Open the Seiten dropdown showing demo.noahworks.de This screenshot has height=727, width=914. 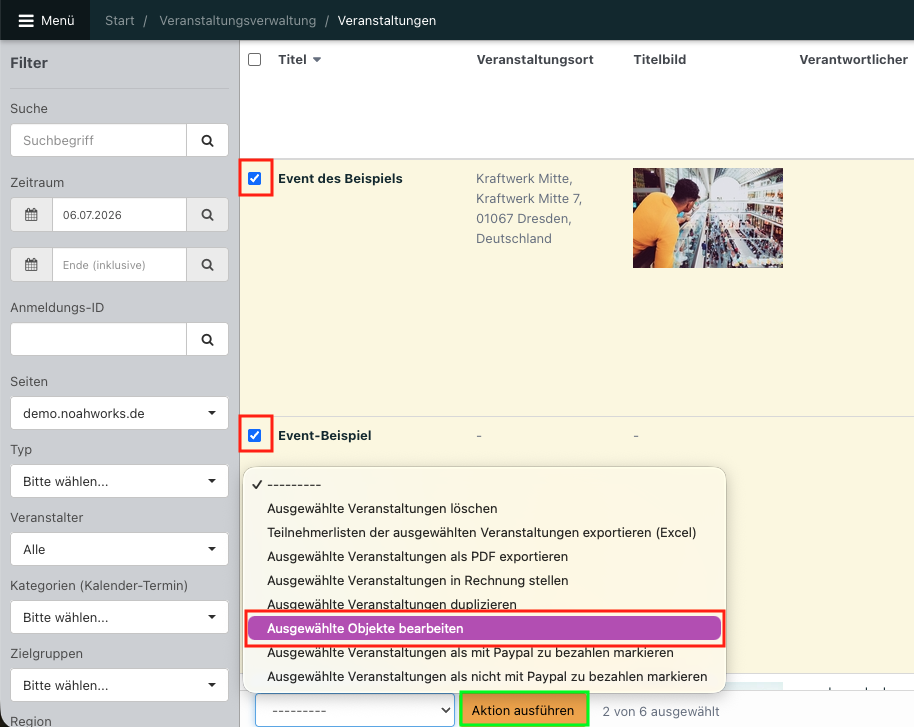pyautogui.click(x=119, y=413)
